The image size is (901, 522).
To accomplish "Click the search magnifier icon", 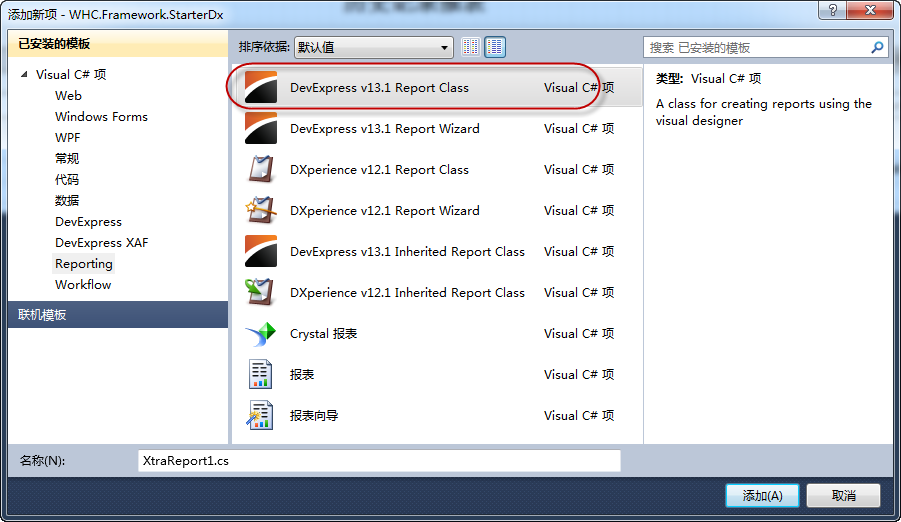I will [877, 48].
